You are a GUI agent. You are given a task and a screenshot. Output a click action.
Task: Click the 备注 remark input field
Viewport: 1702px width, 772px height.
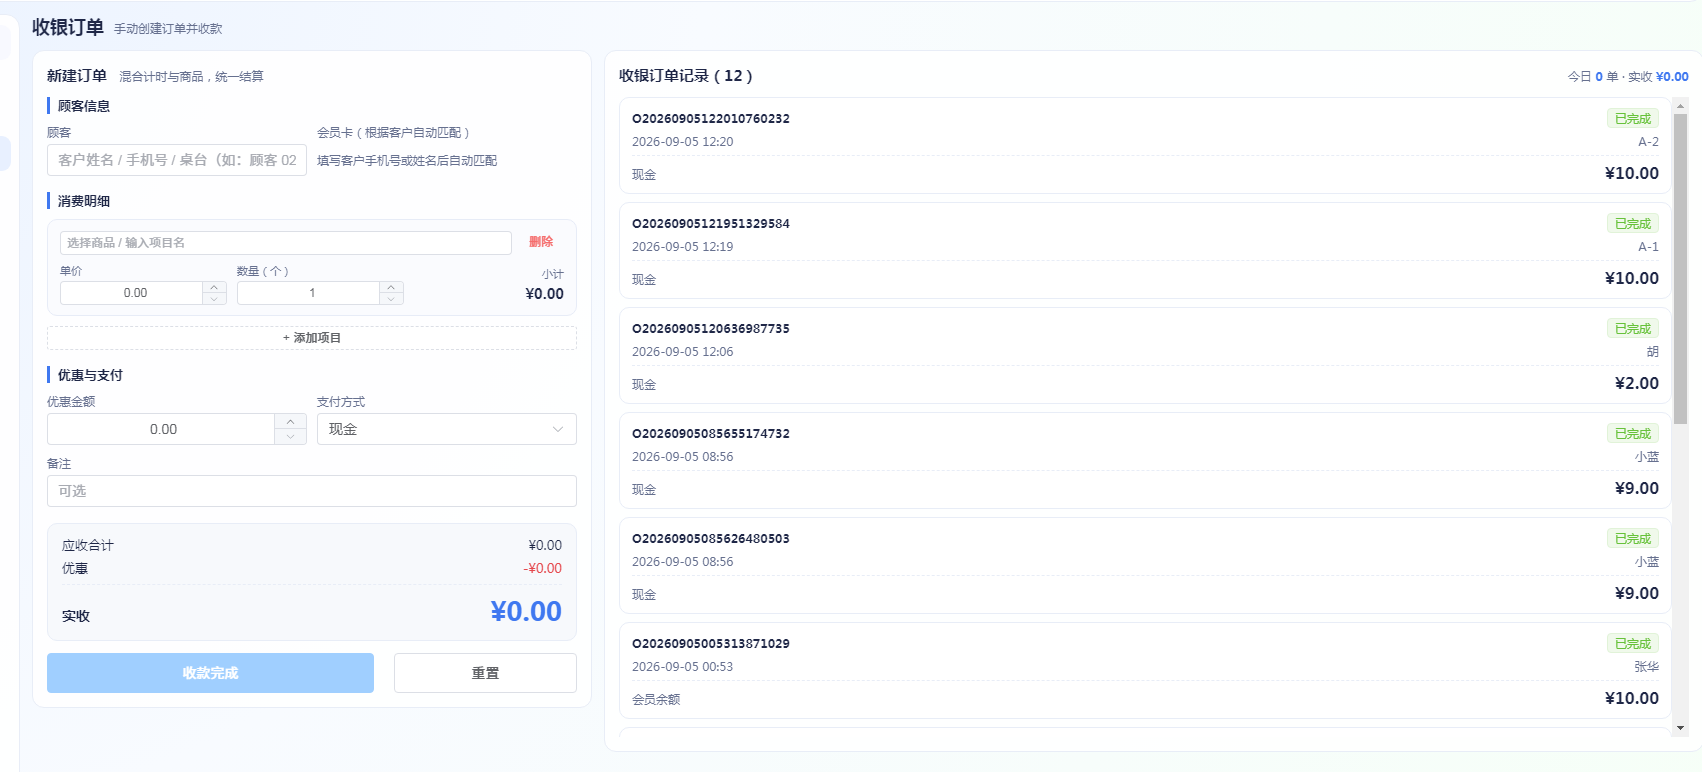(312, 491)
